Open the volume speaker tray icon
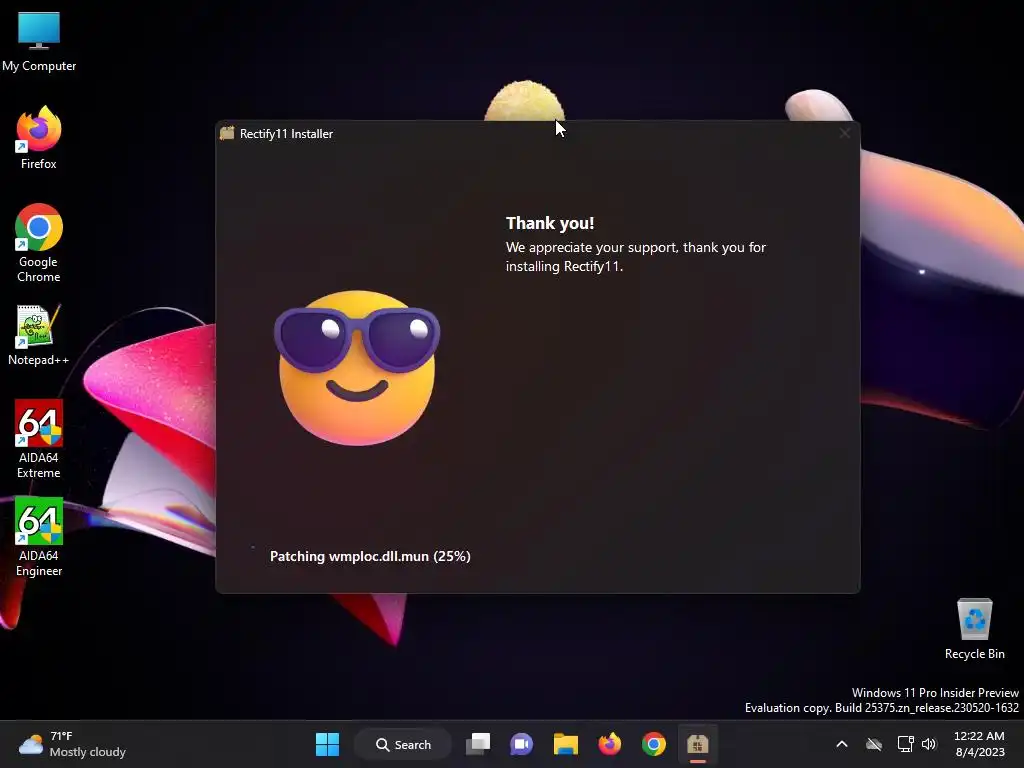Screen dimensions: 1024x768 (929, 744)
